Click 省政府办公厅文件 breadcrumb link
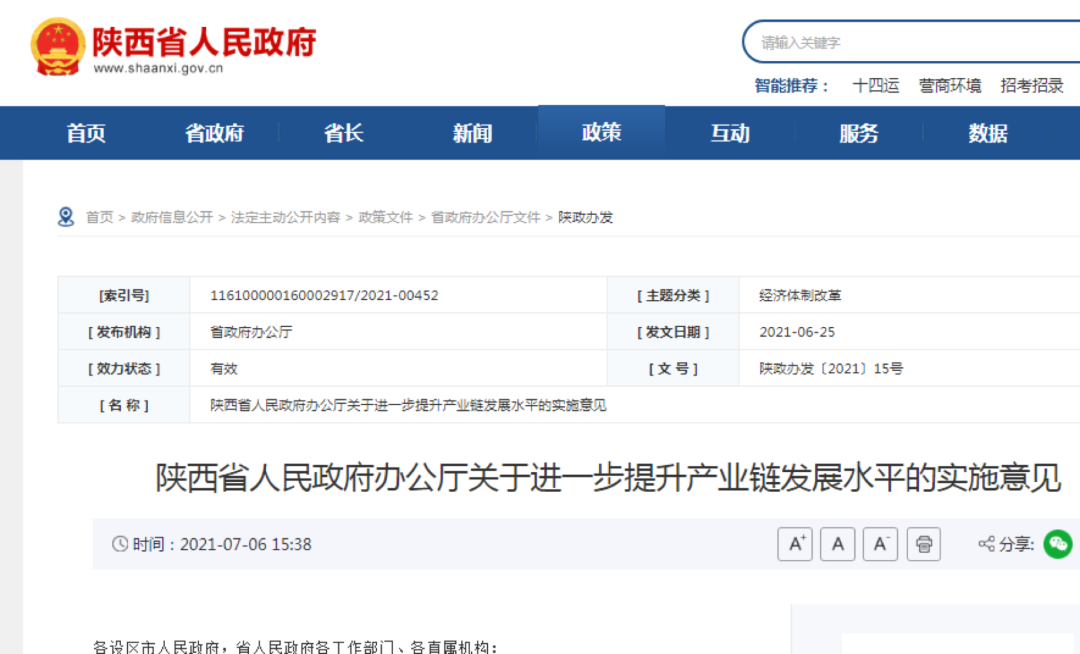This screenshot has width=1080, height=654. point(485,217)
